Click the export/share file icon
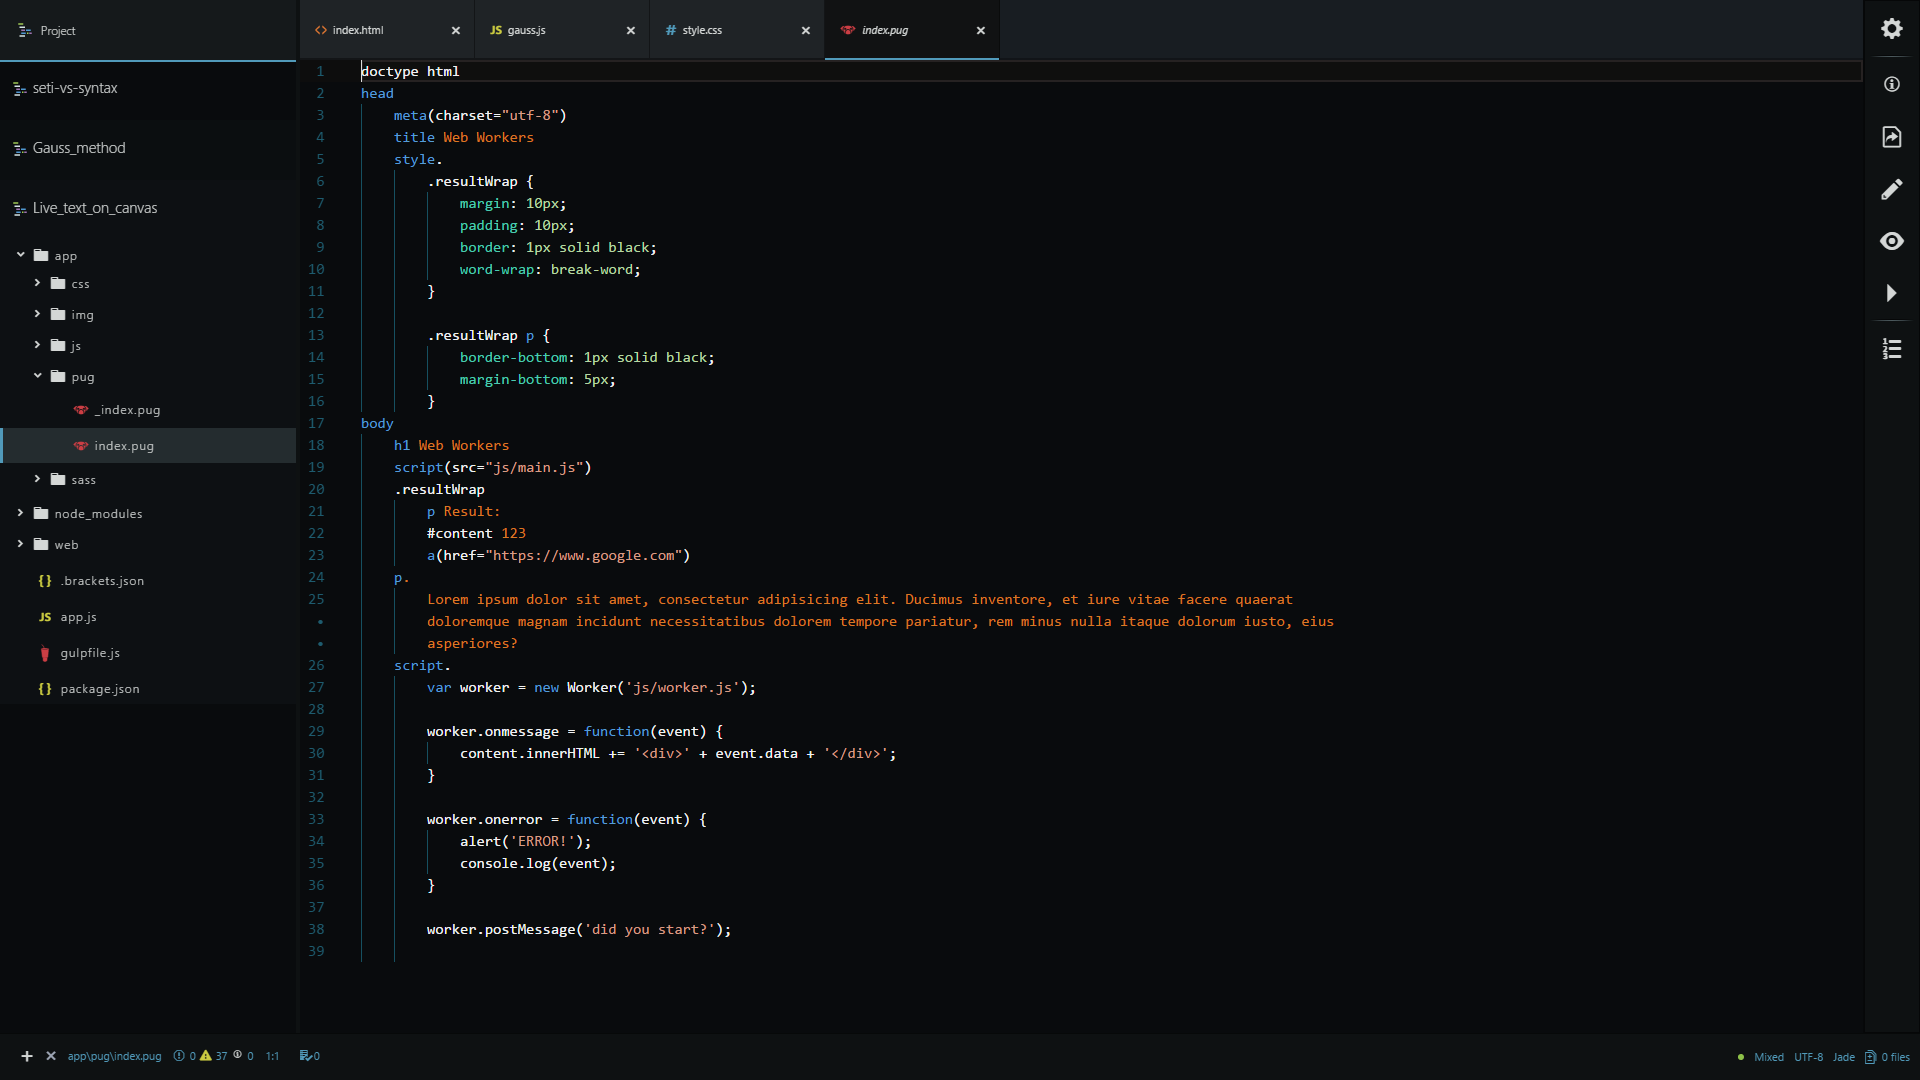The width and height of the screenshot is (1920, 1080). [1891, 137]
